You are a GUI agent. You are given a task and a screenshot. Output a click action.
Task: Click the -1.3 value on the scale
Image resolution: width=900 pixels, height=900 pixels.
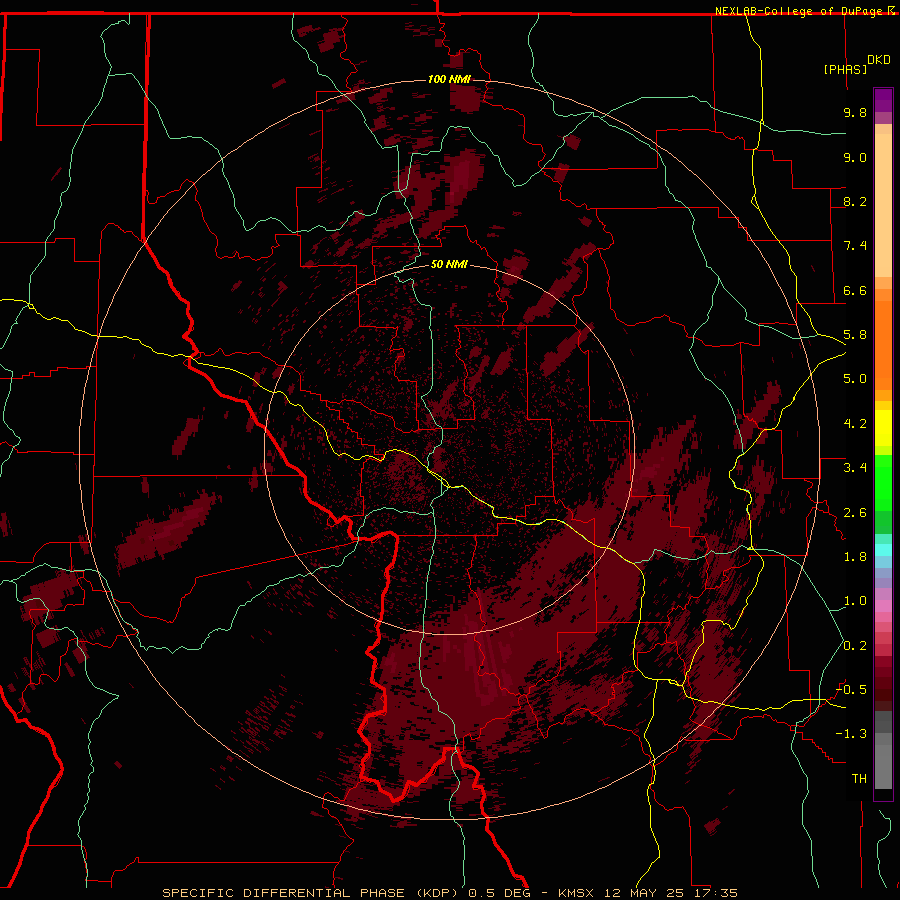[851, 735]
